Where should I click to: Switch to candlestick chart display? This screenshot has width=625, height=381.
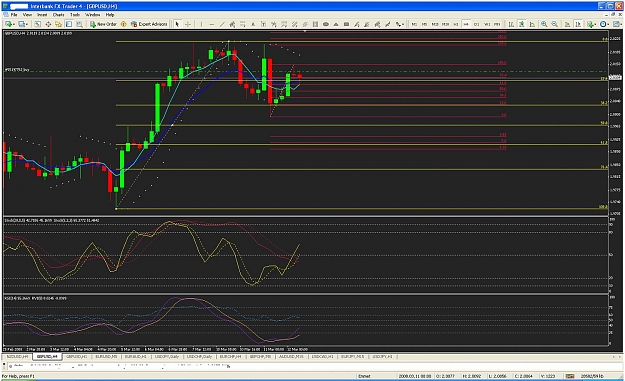(x=521, y=24)
